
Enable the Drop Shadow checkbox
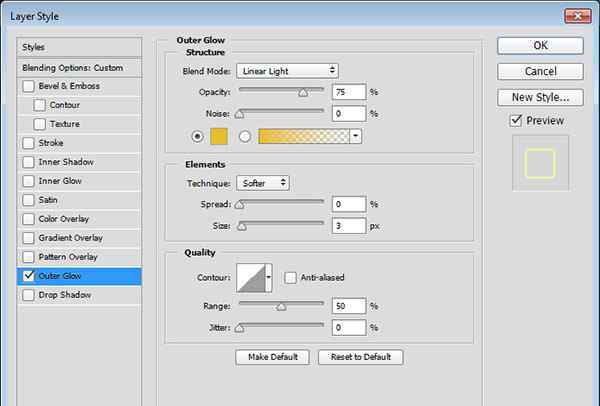pos(28,295)
